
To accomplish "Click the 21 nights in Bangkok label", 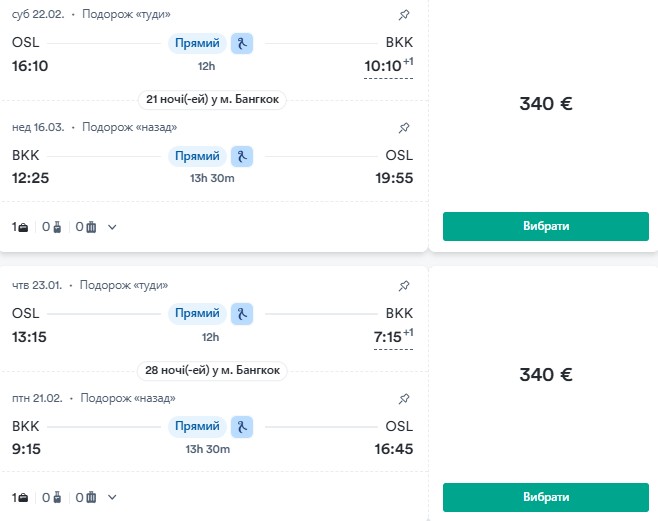I will click(214, 99).
